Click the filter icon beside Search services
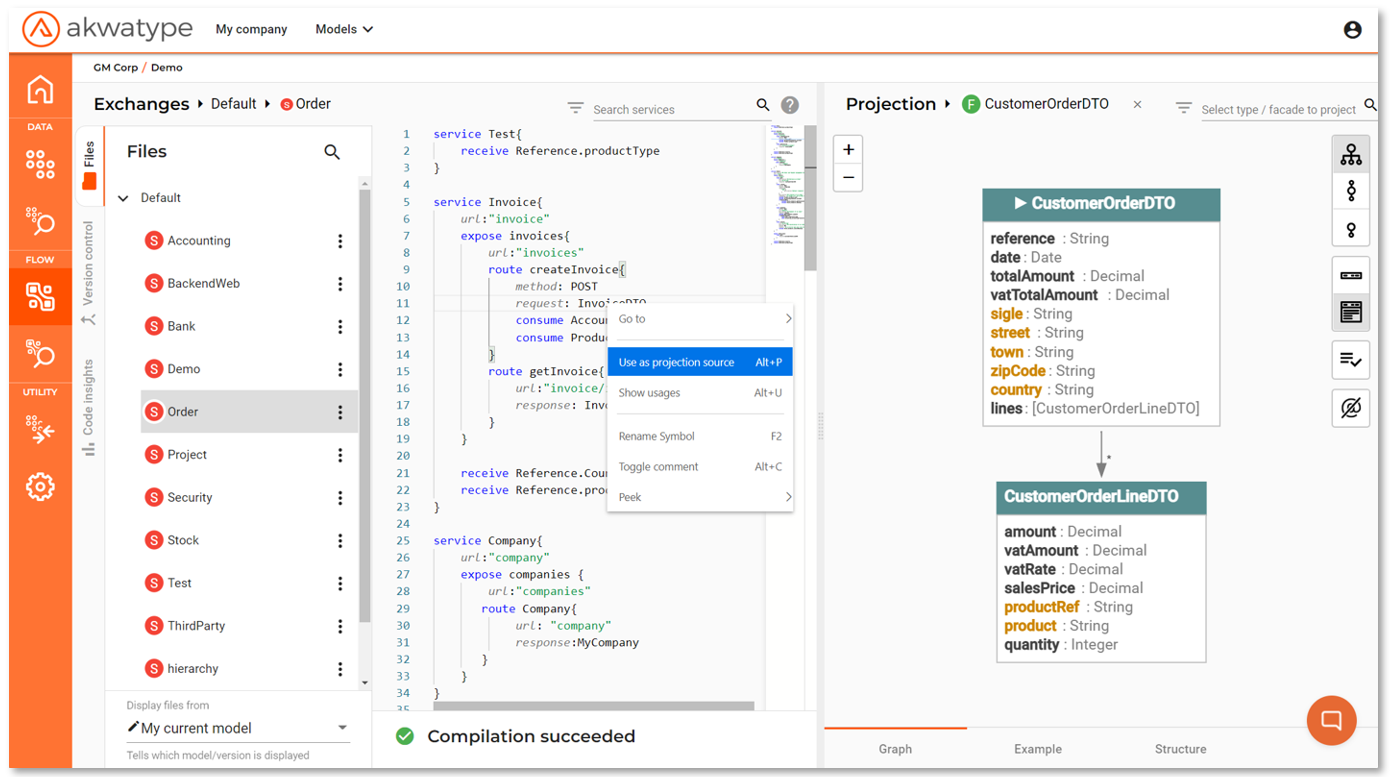Screen dimensions: 1390x777 [x=576, y=107]
